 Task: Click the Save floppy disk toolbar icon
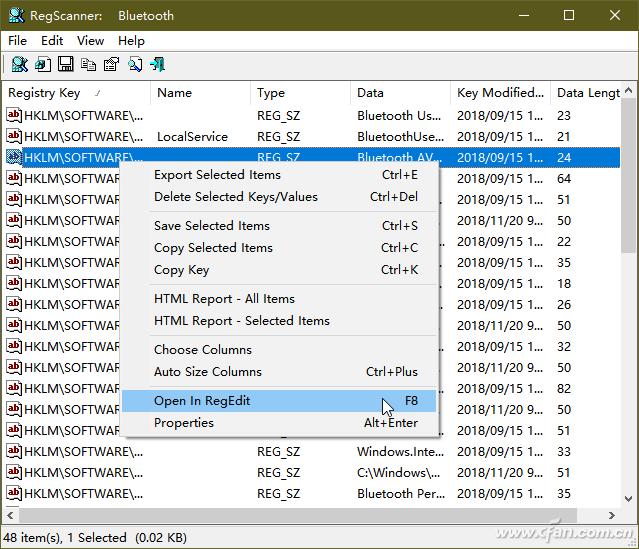(x=65, y=65)
